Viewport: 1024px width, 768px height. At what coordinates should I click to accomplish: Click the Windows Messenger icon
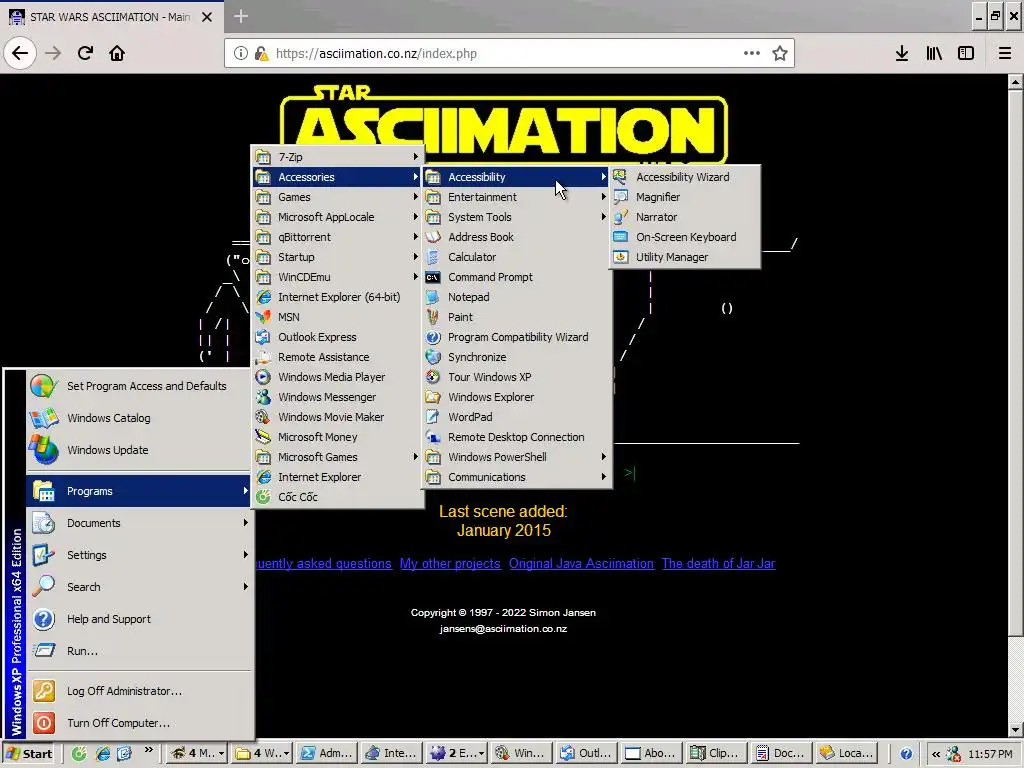[x=263, y=397]
